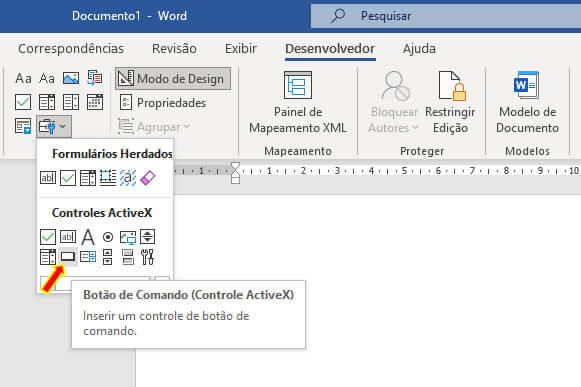581x387 pixels.
Task: Insert a Repeating Section content control
Action: (x=23, y=126)
